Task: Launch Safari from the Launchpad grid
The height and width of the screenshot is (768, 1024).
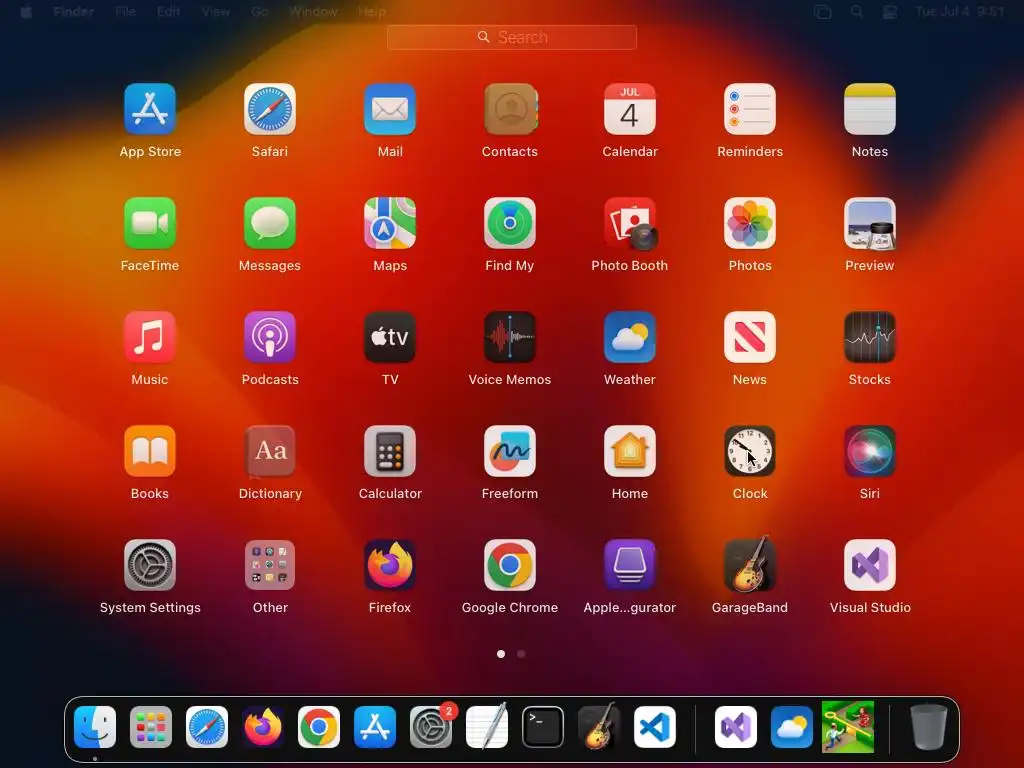Action: pos(270,109)
